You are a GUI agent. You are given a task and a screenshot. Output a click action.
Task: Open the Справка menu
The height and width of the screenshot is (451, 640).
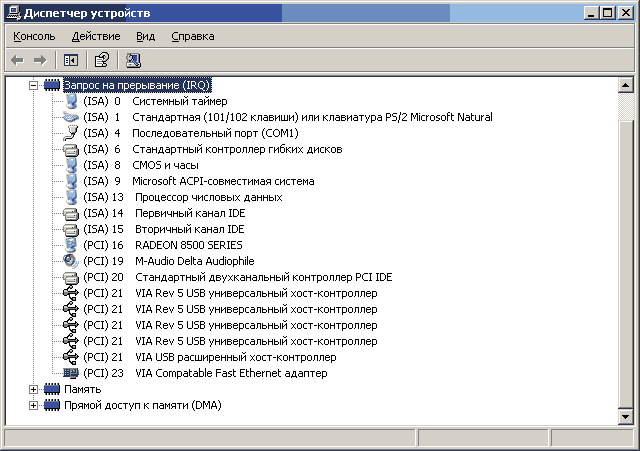(193, 36)
